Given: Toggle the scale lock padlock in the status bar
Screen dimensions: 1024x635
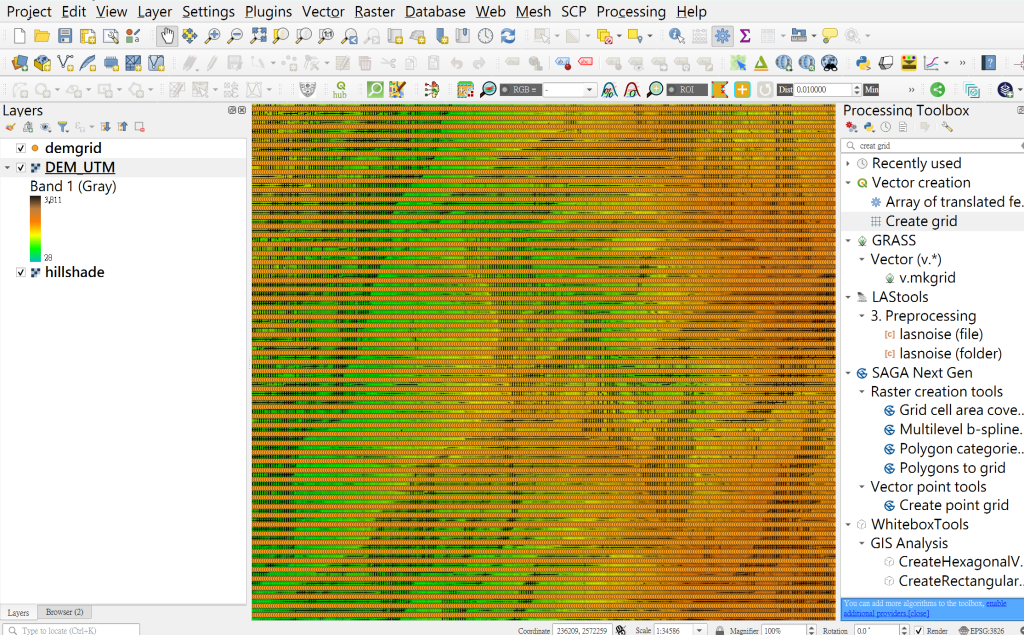Looking at the screenshot, I should (719, 630).
